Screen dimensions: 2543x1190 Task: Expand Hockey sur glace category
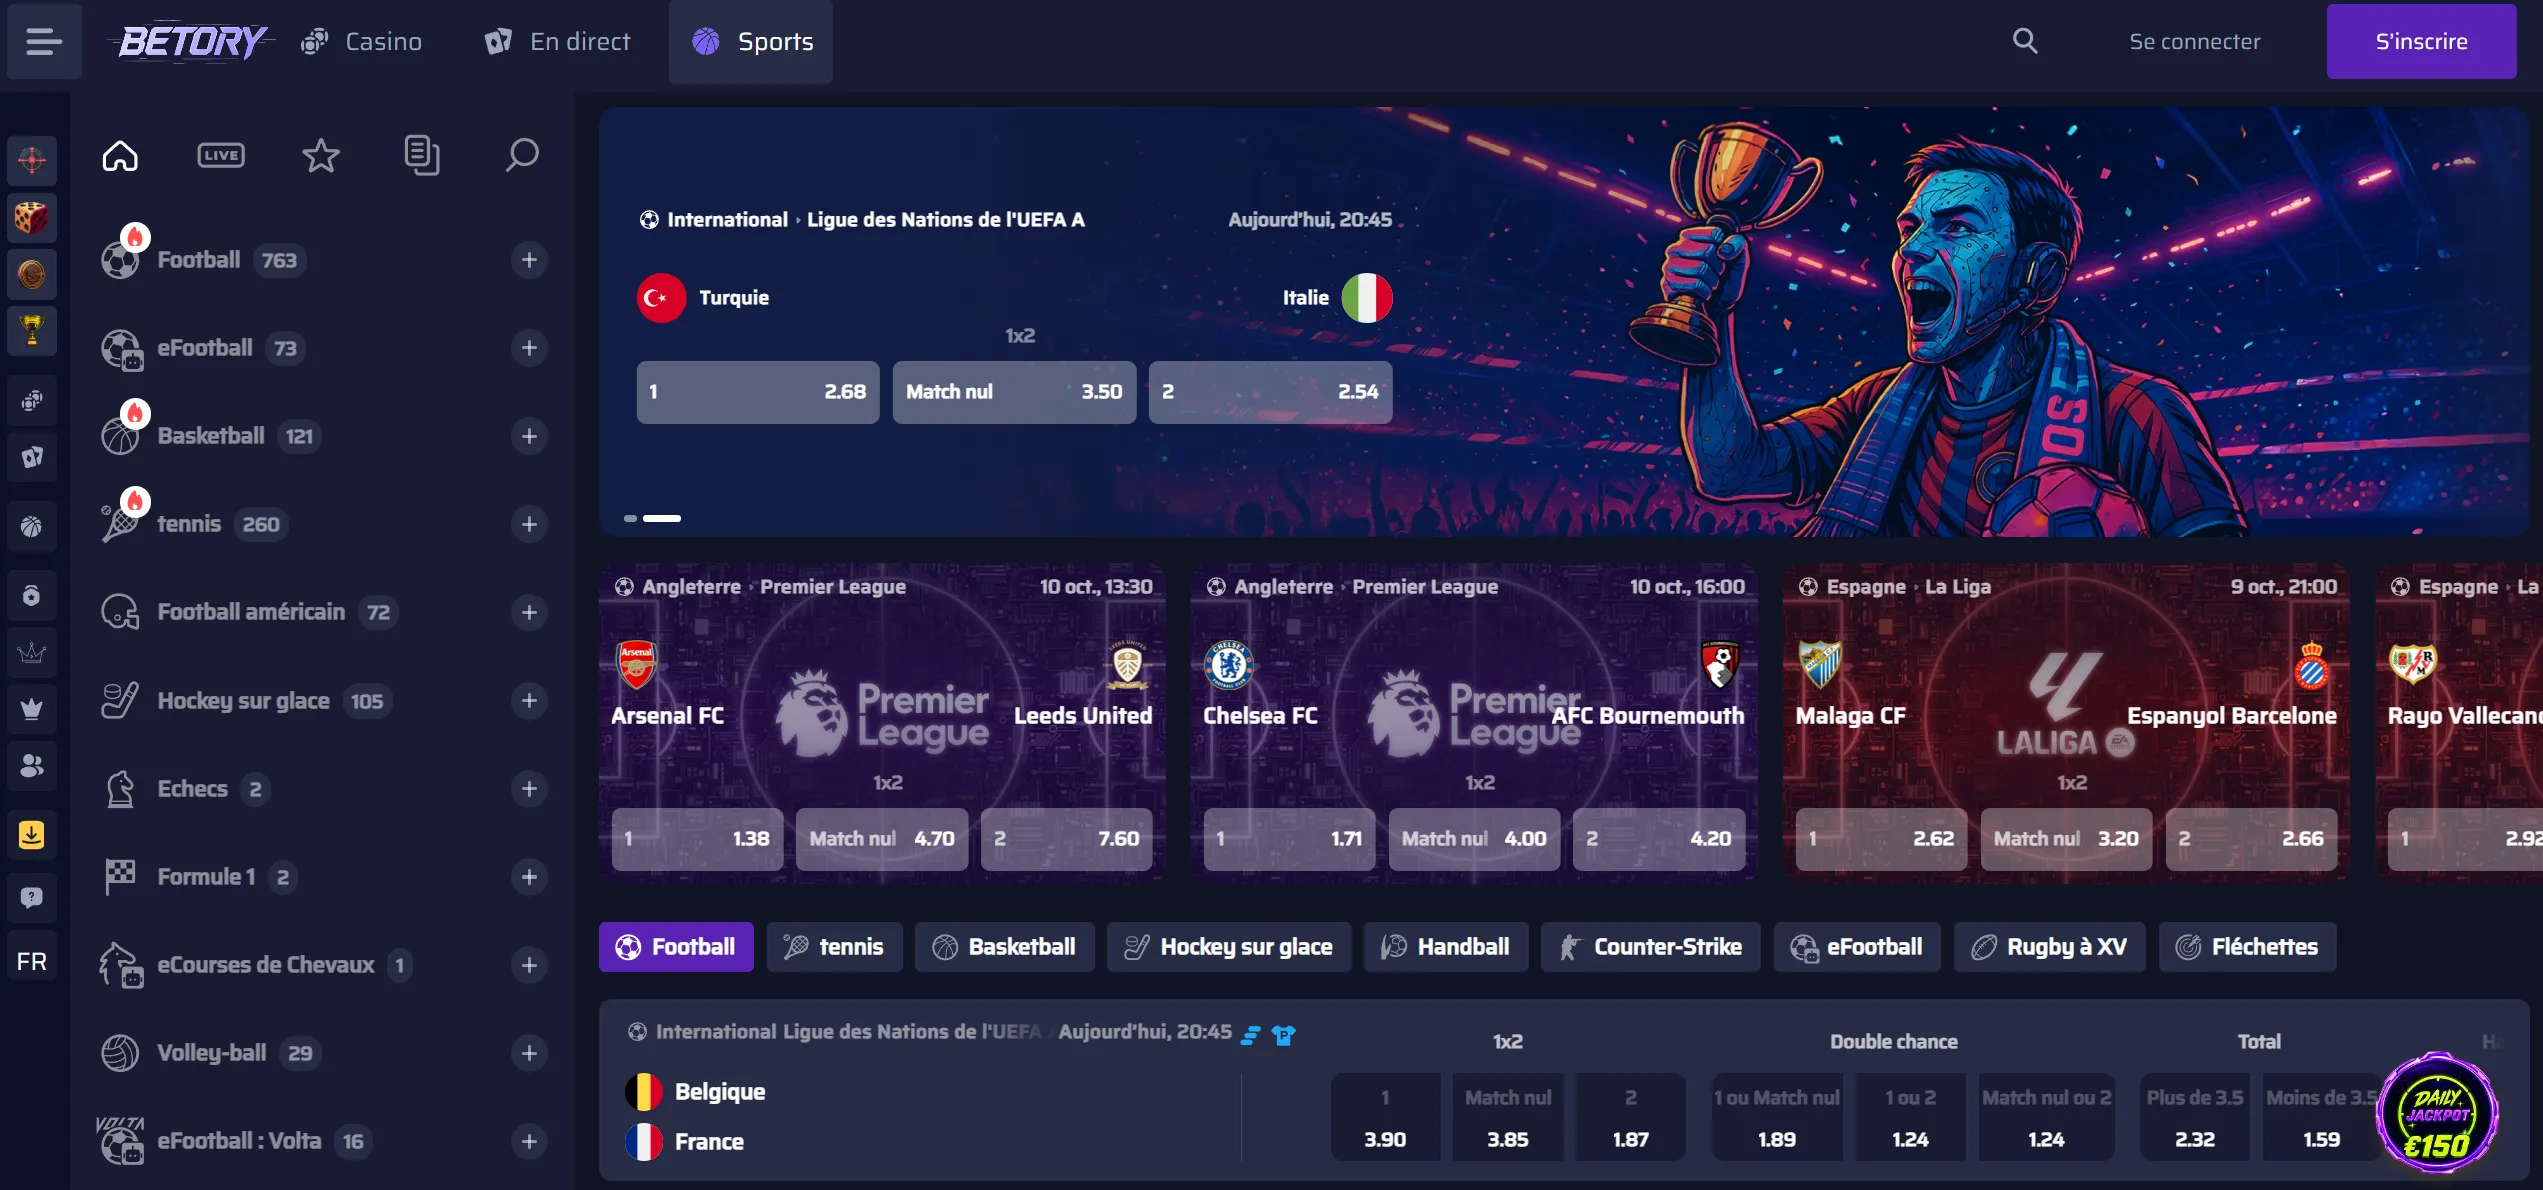(x=529, y=700)
